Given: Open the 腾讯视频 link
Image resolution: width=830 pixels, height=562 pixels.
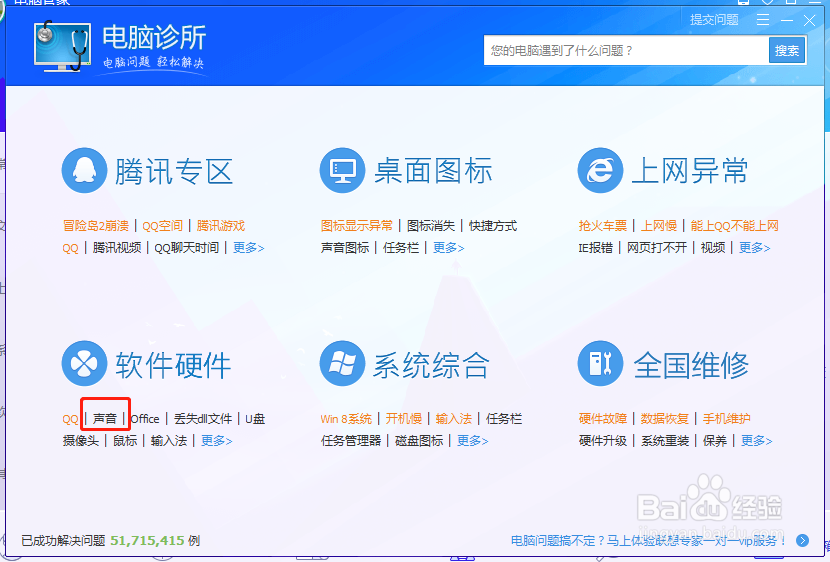Looking at the screenshot, I should click(x=116, y=248).
